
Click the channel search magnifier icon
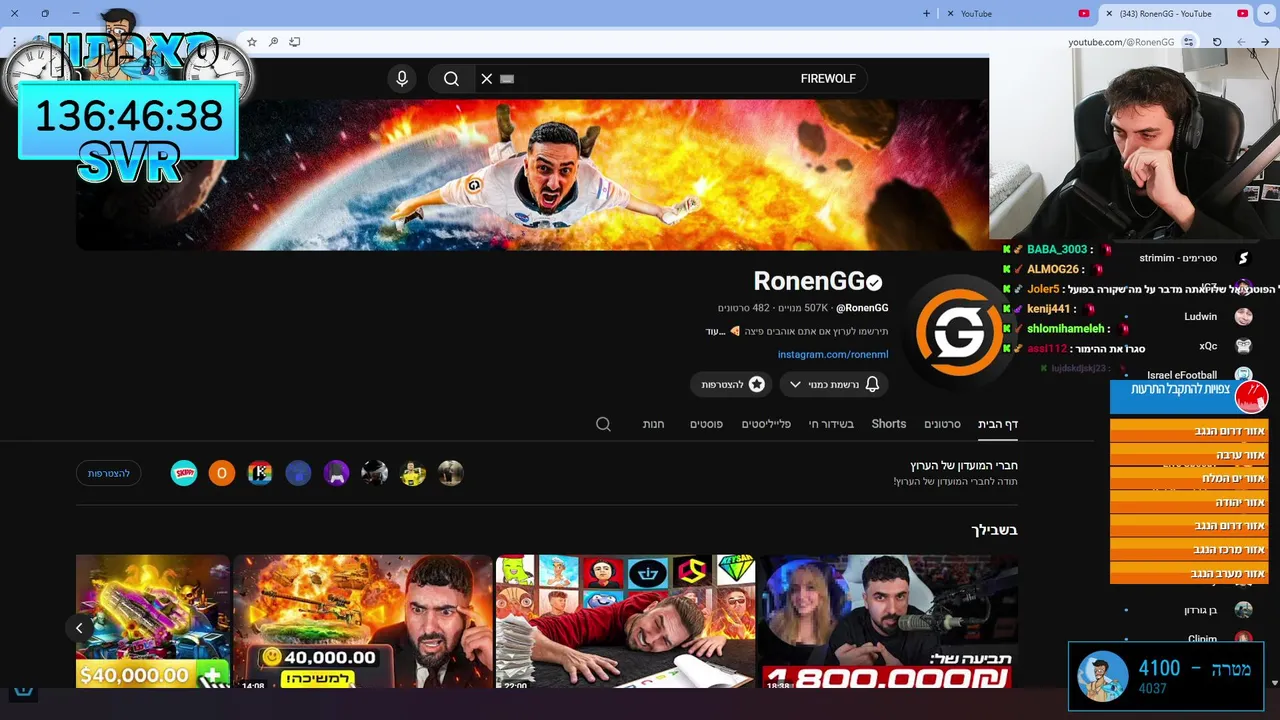(603, 424)
